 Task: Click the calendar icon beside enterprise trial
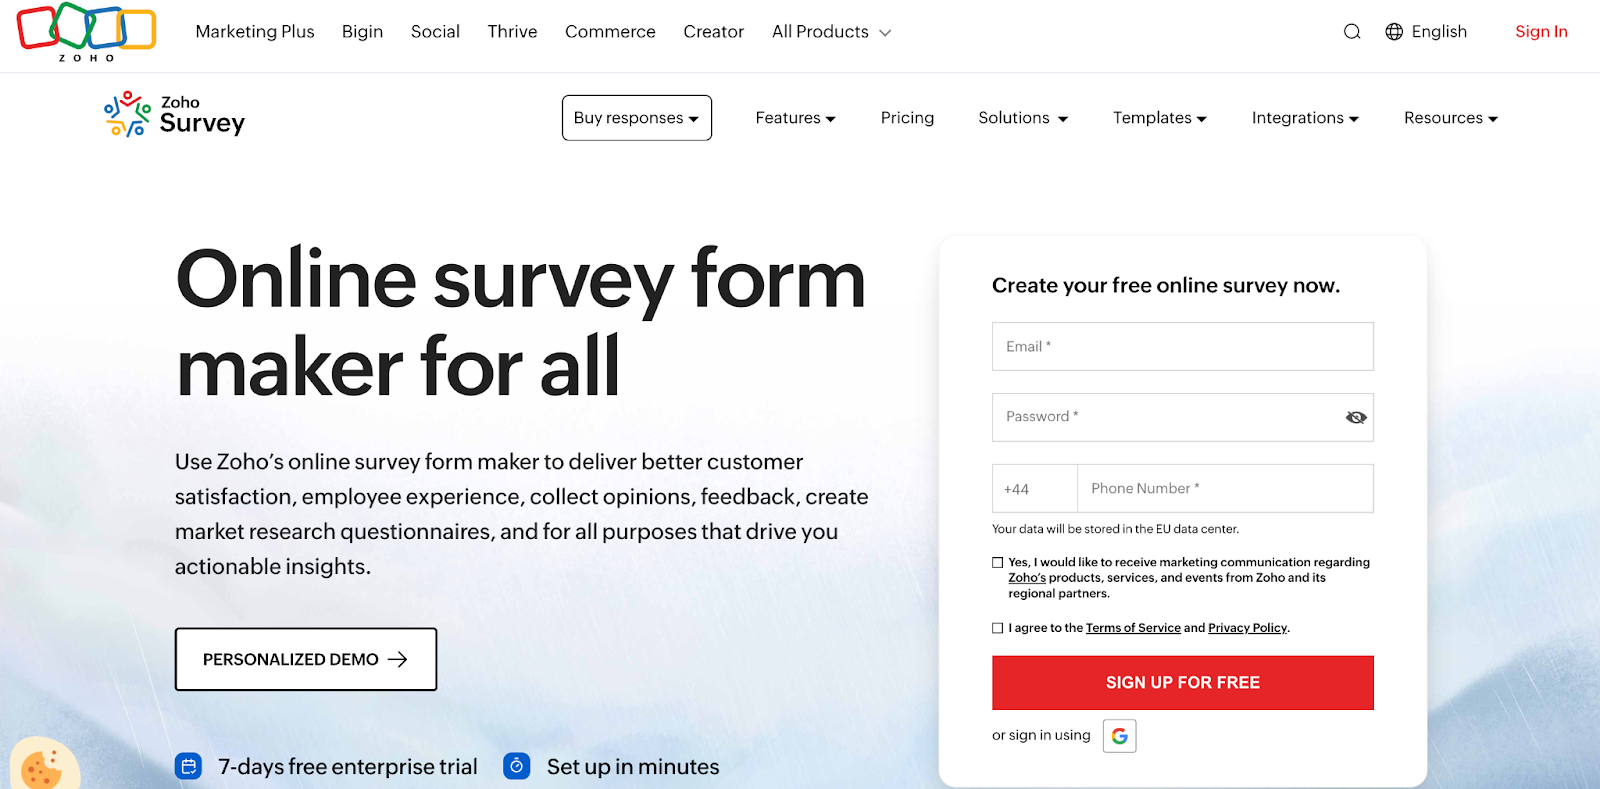click(x=187, y=766)
